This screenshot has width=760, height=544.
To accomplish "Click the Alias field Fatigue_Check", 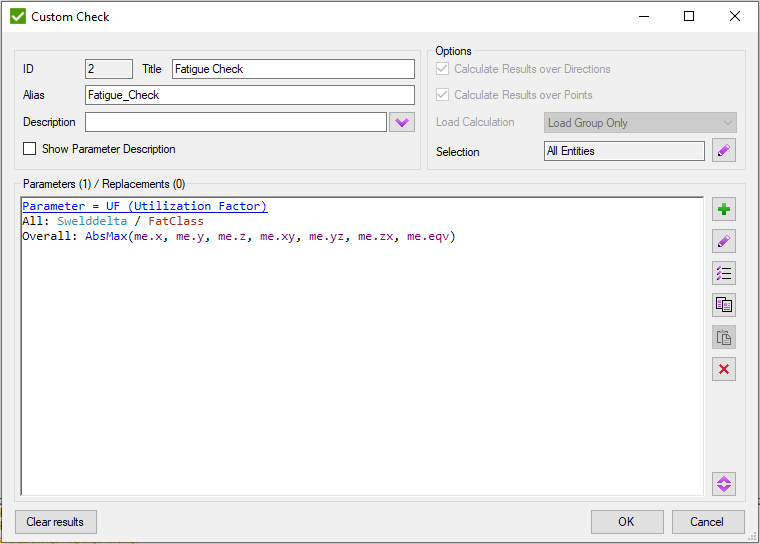I will pyautogui.click(x=250, y=95).
